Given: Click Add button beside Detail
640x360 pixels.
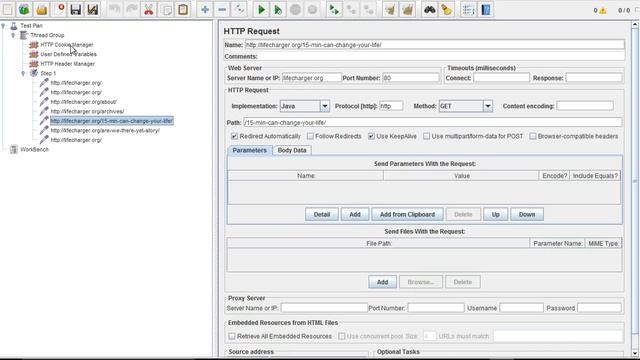Looking at the screenshot, I should point(355,214).
